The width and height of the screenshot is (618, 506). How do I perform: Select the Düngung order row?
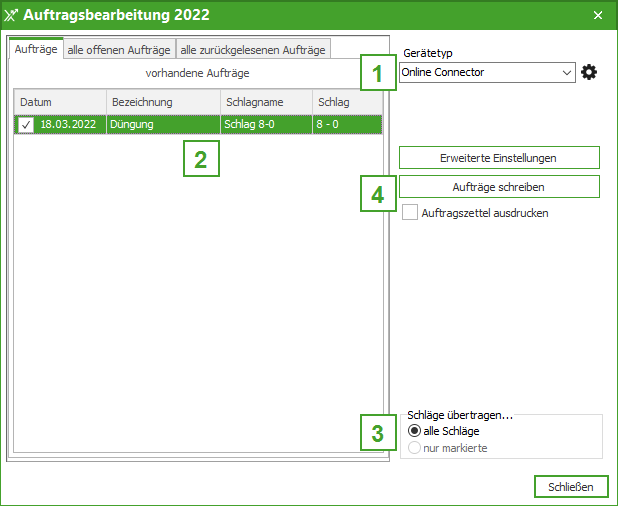(163, 124)
